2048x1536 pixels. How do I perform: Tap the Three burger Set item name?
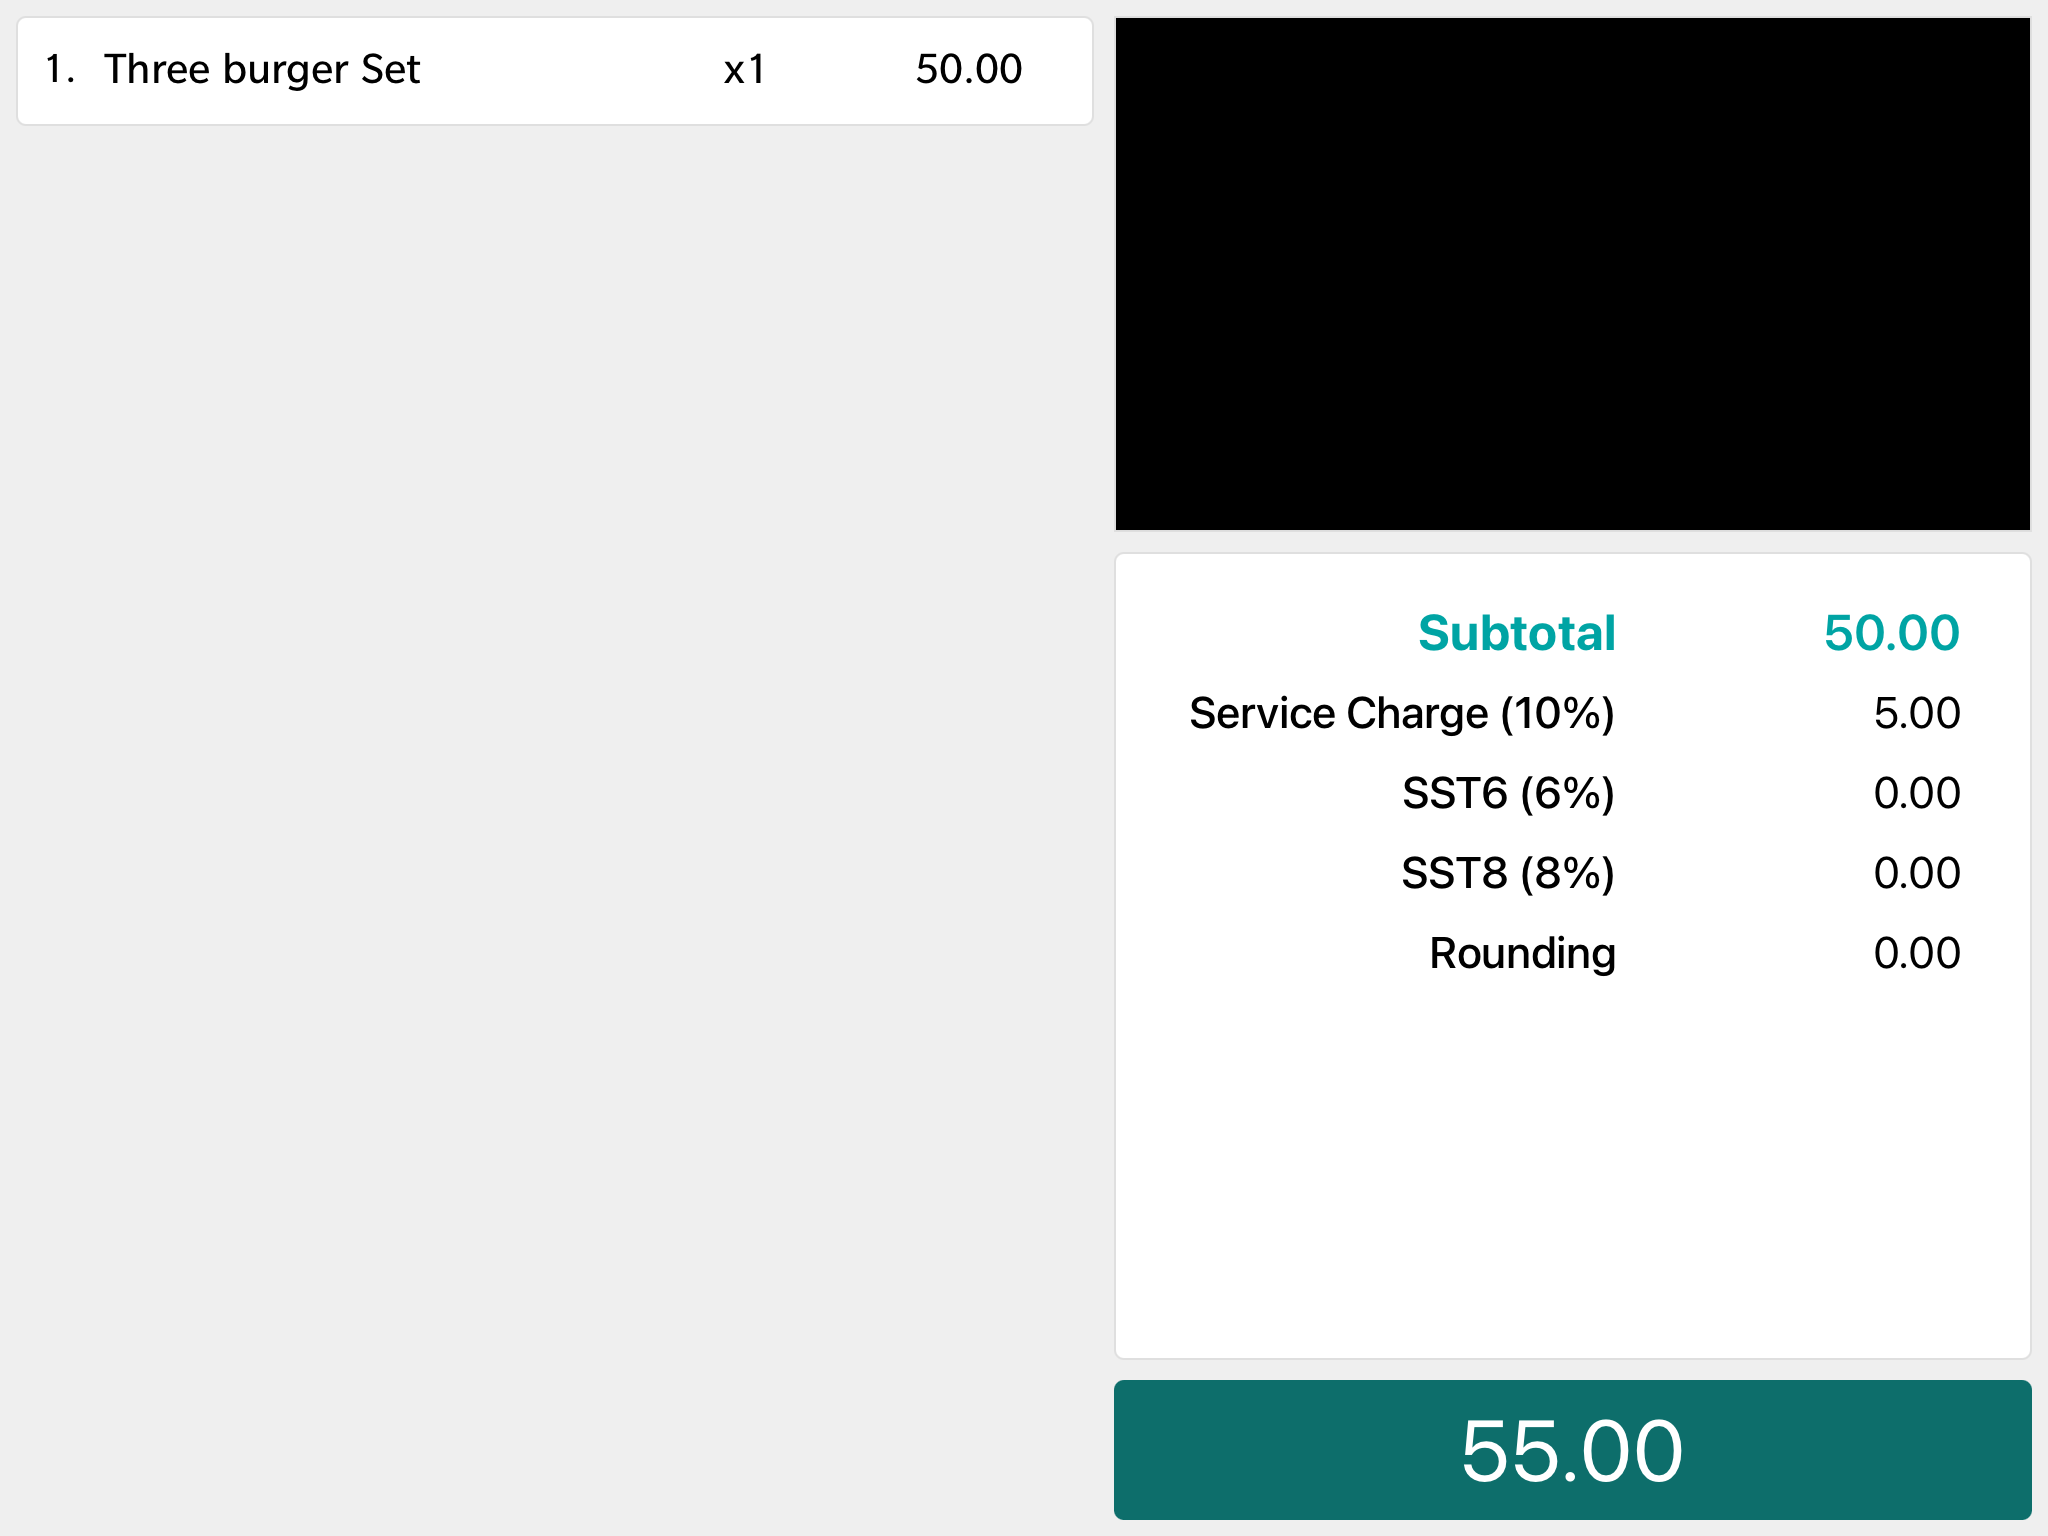pyautogui.click(x=262, y=70)
